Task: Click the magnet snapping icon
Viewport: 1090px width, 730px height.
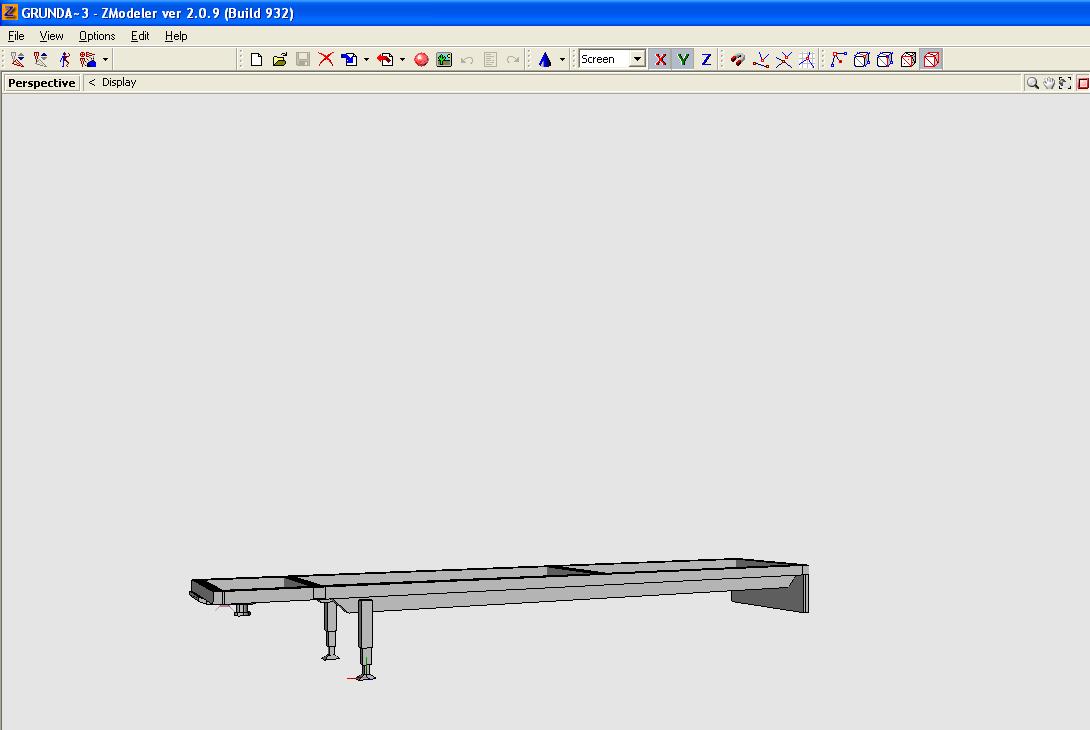Action: [737, 60]
